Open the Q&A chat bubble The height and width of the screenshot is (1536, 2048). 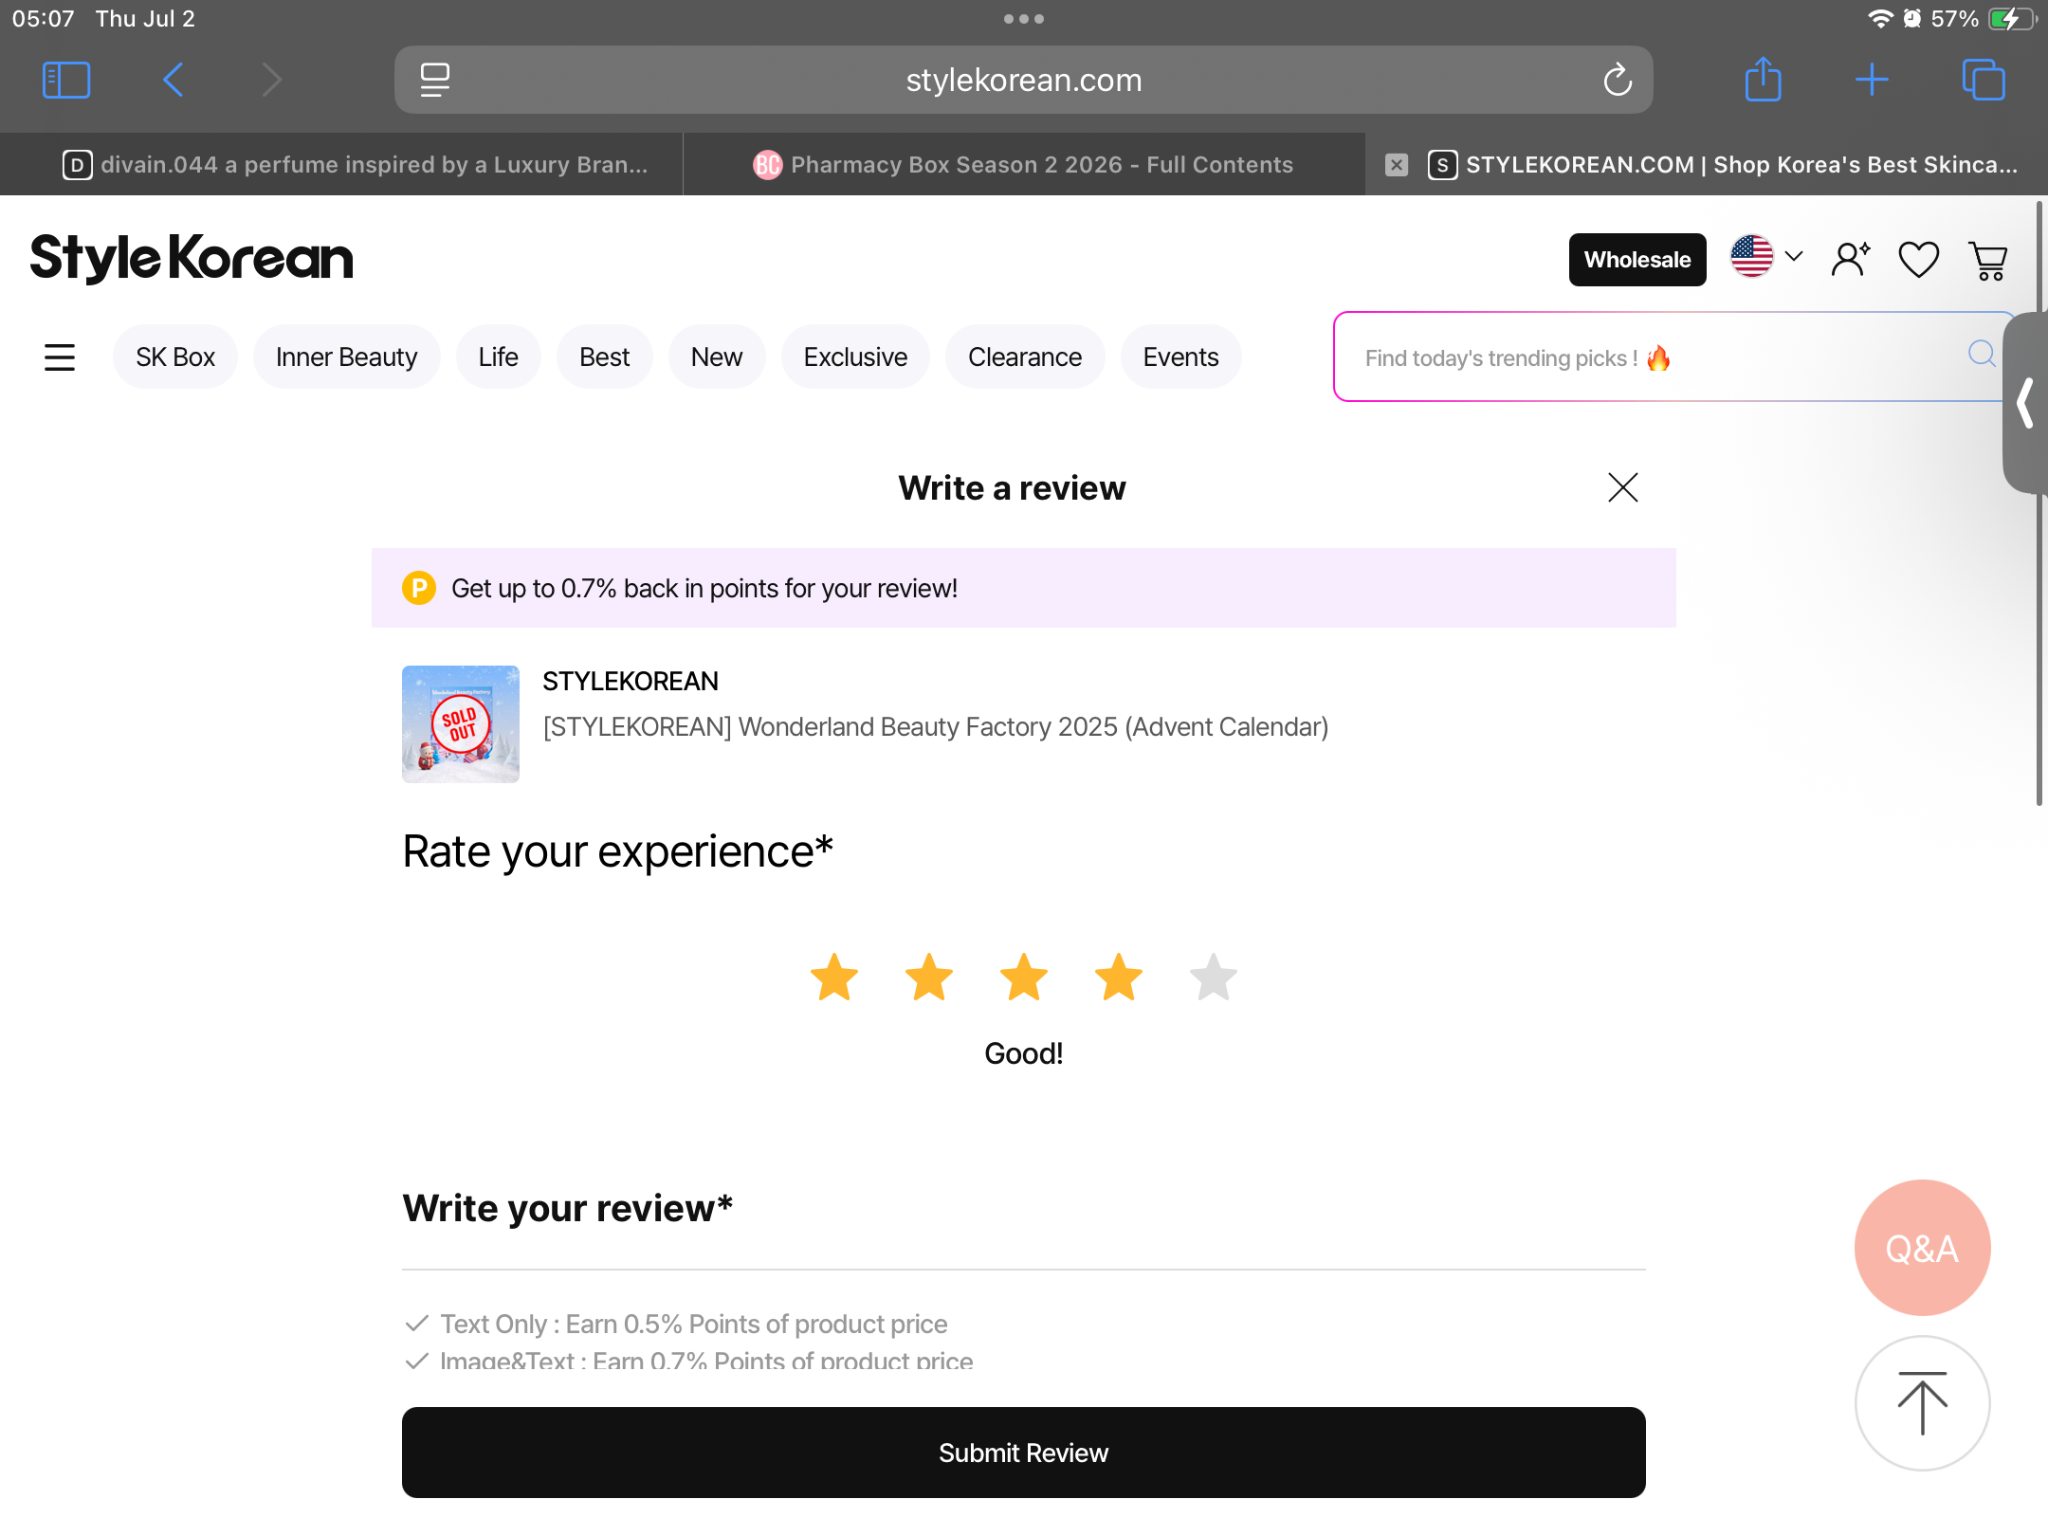coord(1921,1248)
